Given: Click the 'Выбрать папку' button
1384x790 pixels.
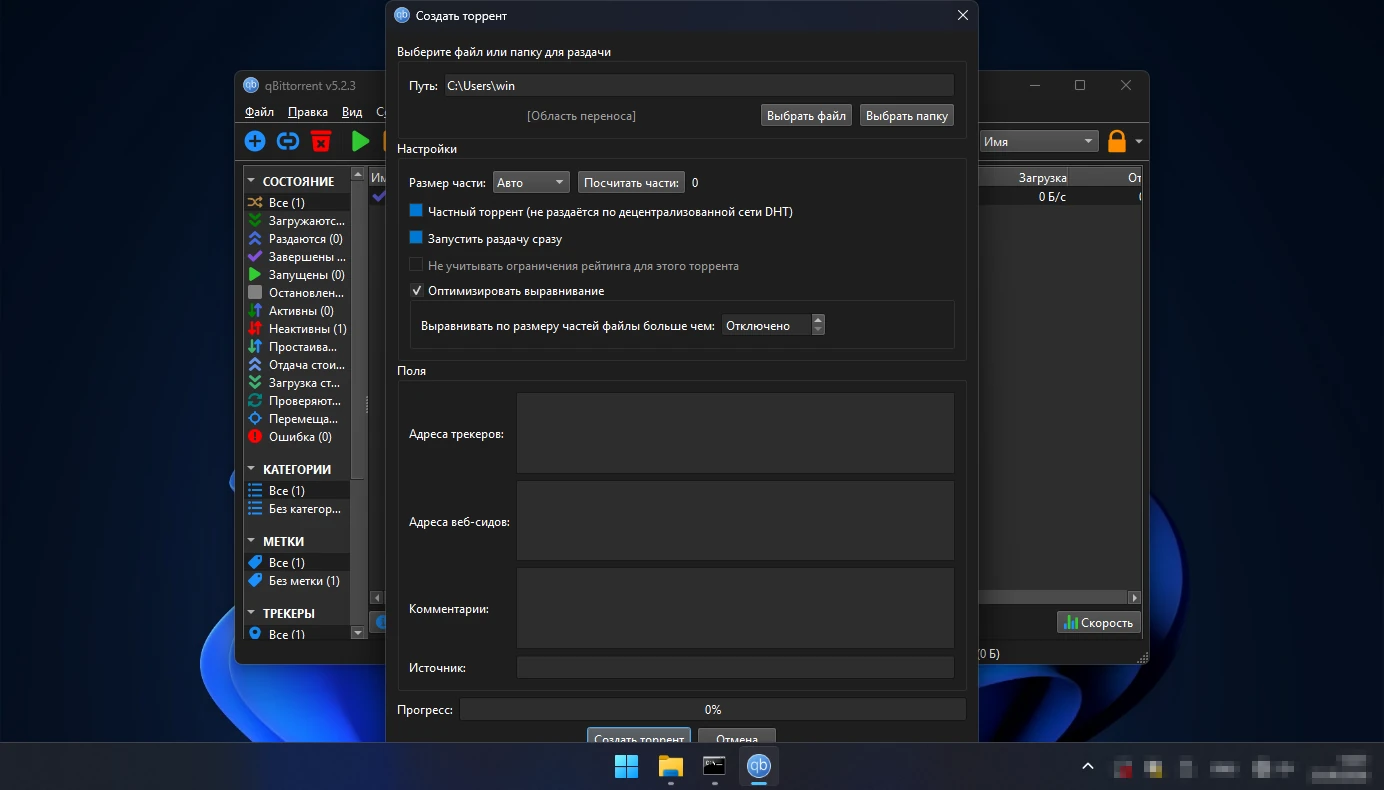Looking at the screenshot, I should tap(907, 116).
